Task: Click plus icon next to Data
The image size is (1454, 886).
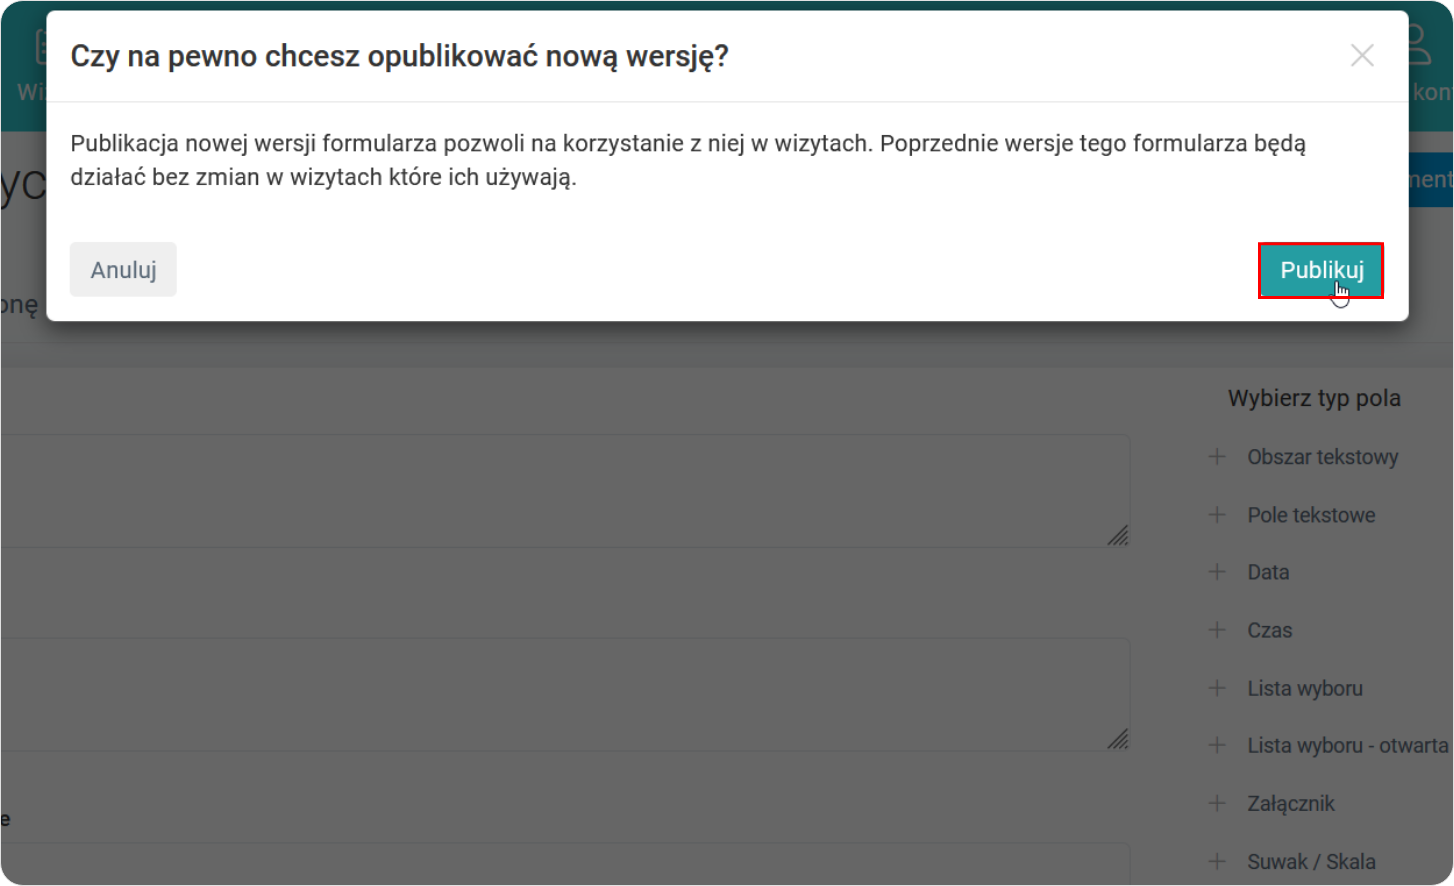Action: pos(1217,572)
